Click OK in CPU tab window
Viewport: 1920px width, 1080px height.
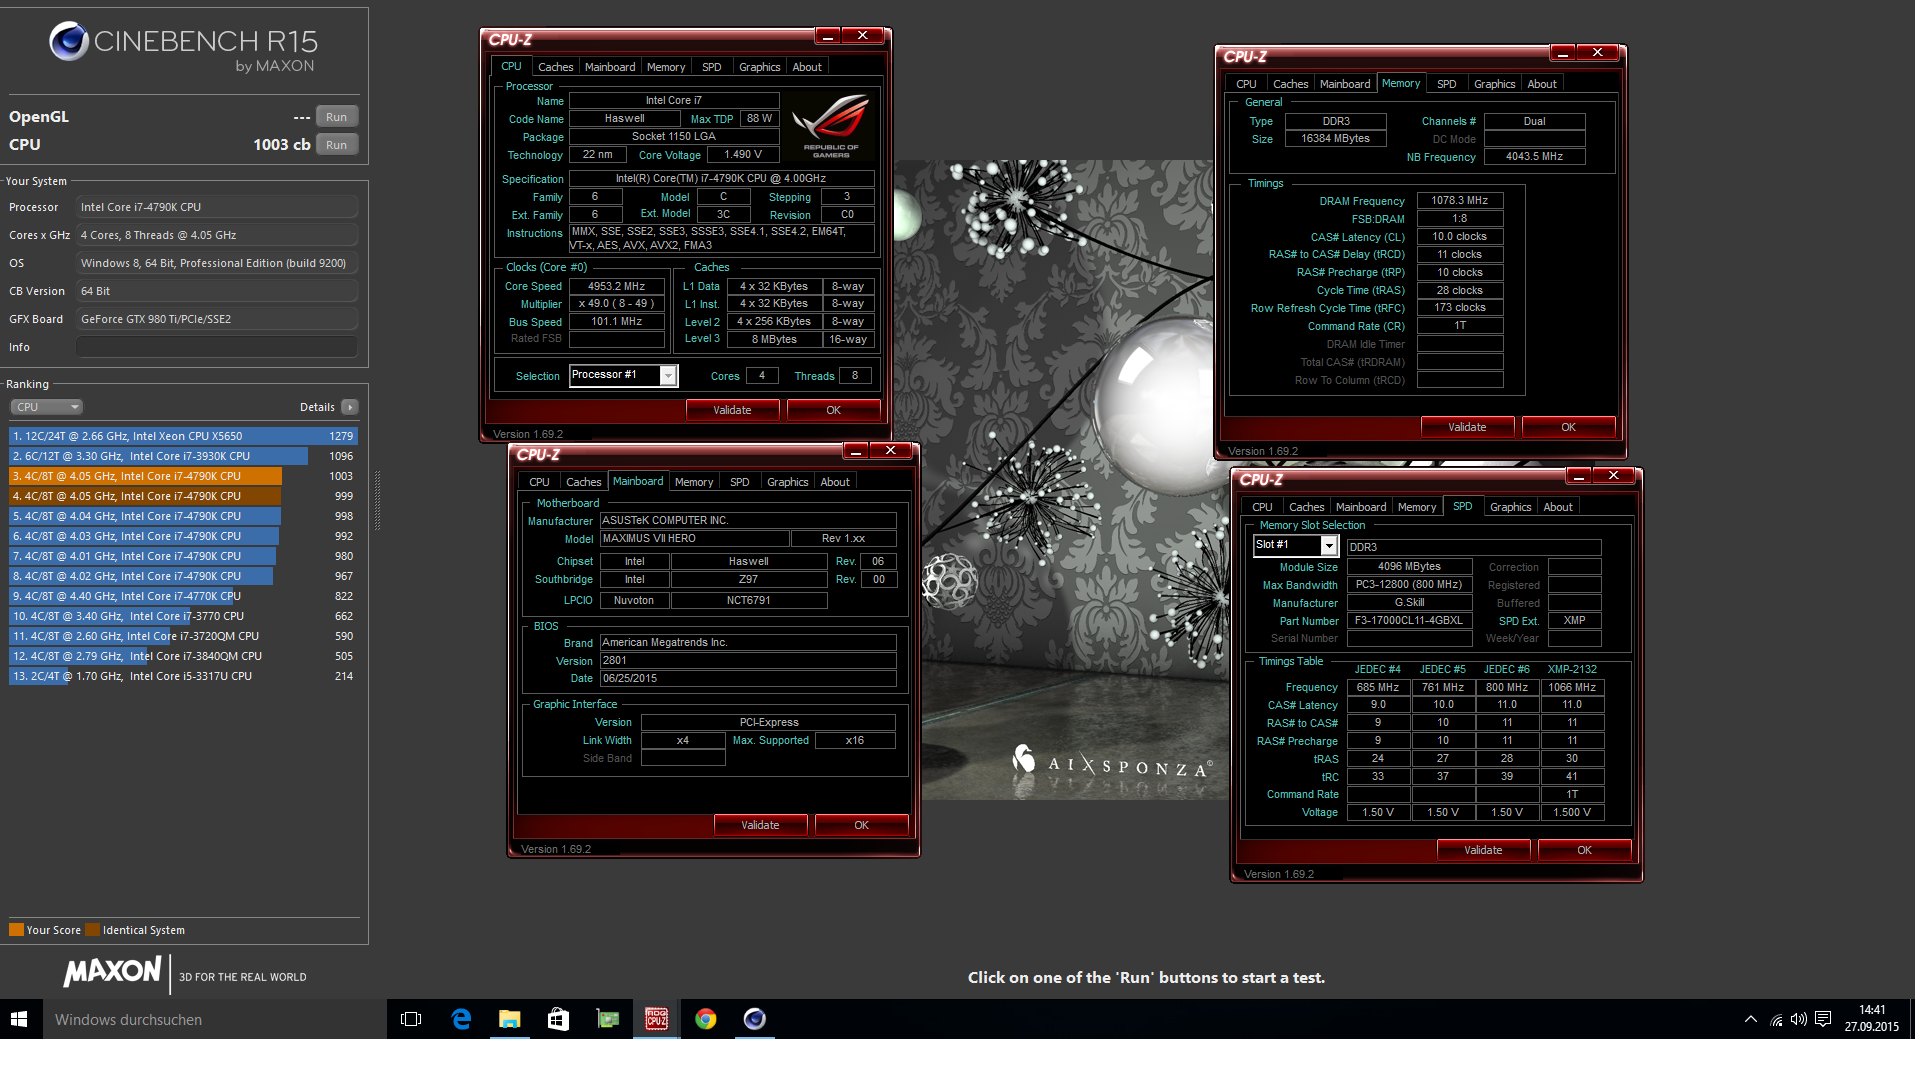[x=833, y=410]
